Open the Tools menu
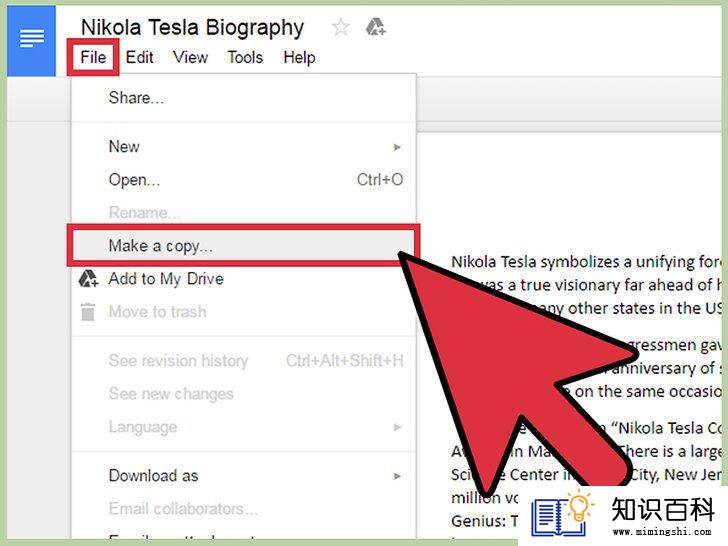728x546 pixels. pos(245,57)
